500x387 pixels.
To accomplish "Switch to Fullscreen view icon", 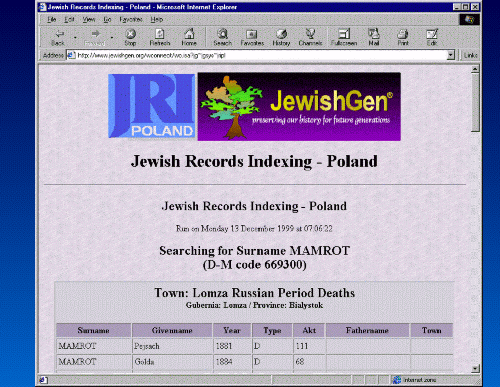I will (344, 34).
